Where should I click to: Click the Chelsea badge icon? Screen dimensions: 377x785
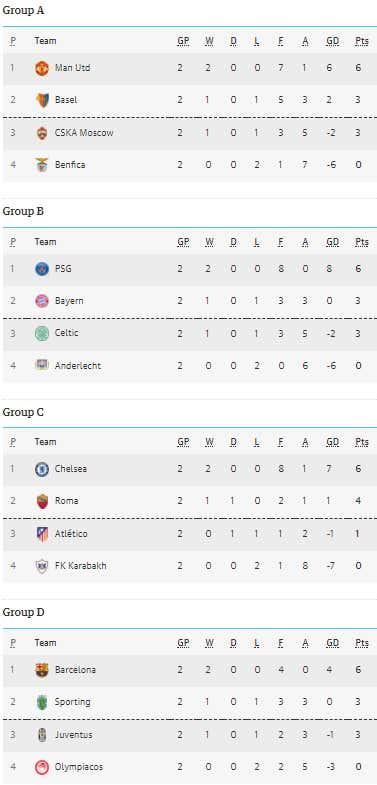42,469
